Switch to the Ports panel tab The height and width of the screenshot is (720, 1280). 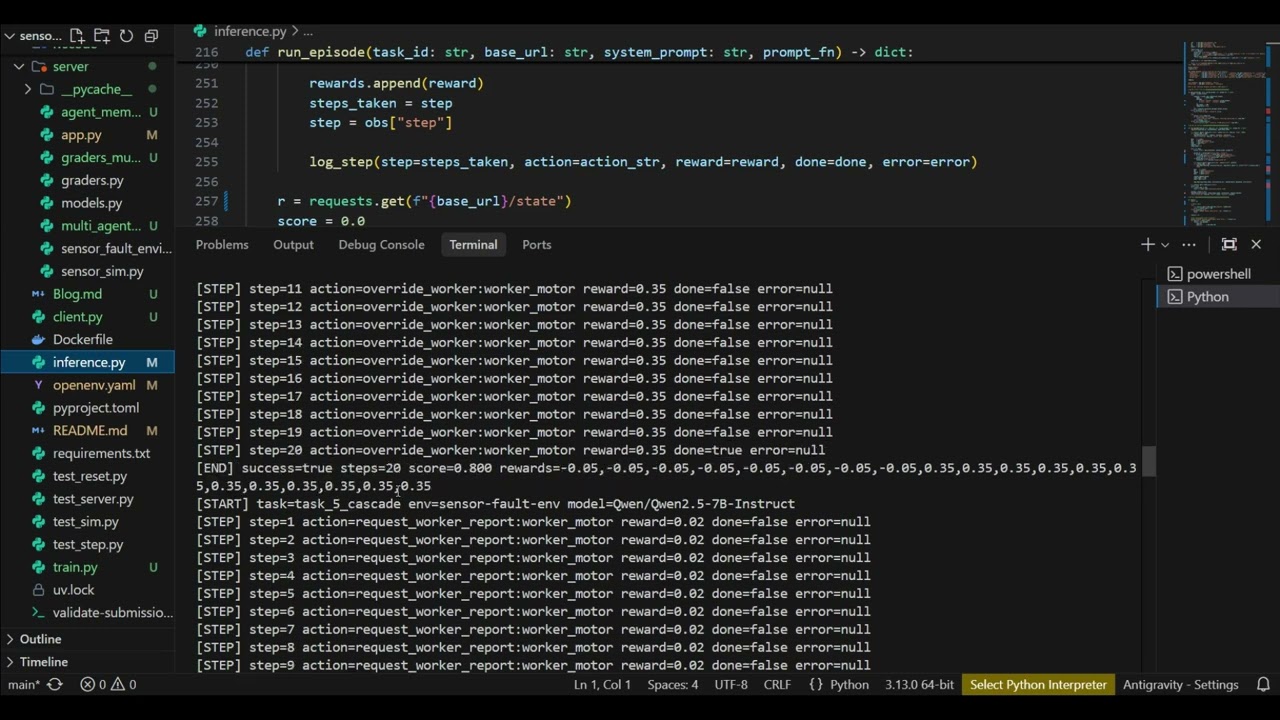pyautogui.click(x=536, y=245)
